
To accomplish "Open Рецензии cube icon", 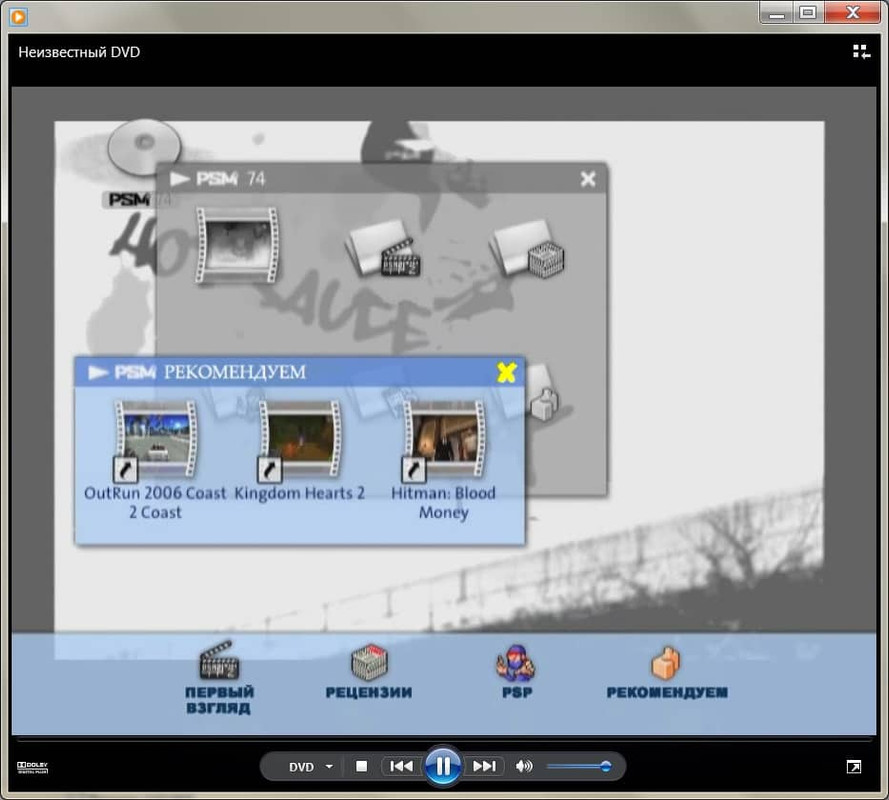I will pyautogui.click(x=369, y=661).
